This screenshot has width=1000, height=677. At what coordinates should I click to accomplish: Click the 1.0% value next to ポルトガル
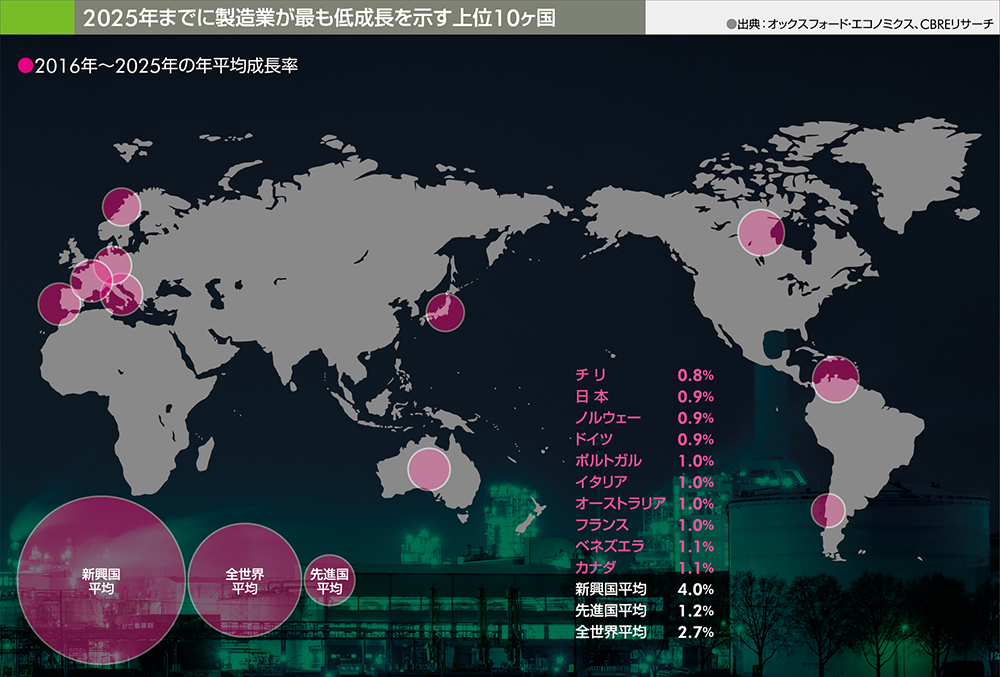[696, 461]
